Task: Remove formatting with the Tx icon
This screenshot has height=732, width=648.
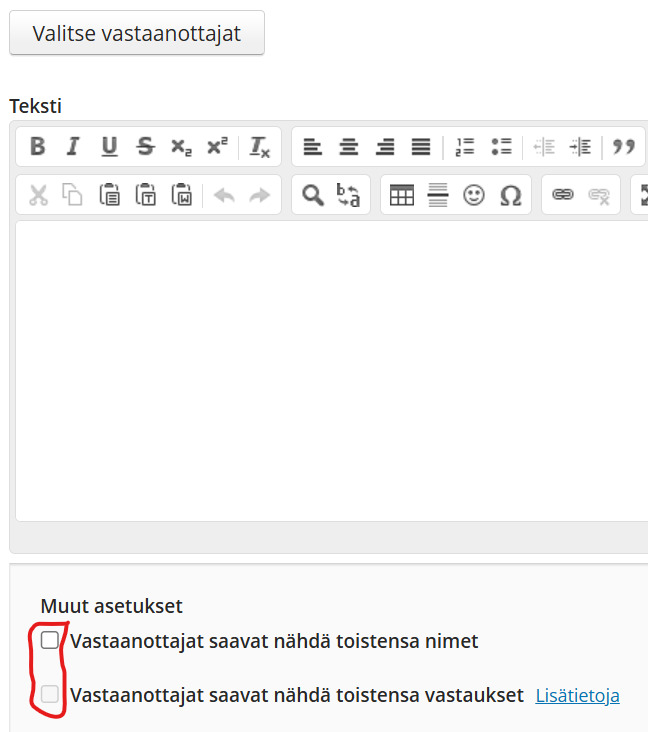Action: [x=260, y=147]
